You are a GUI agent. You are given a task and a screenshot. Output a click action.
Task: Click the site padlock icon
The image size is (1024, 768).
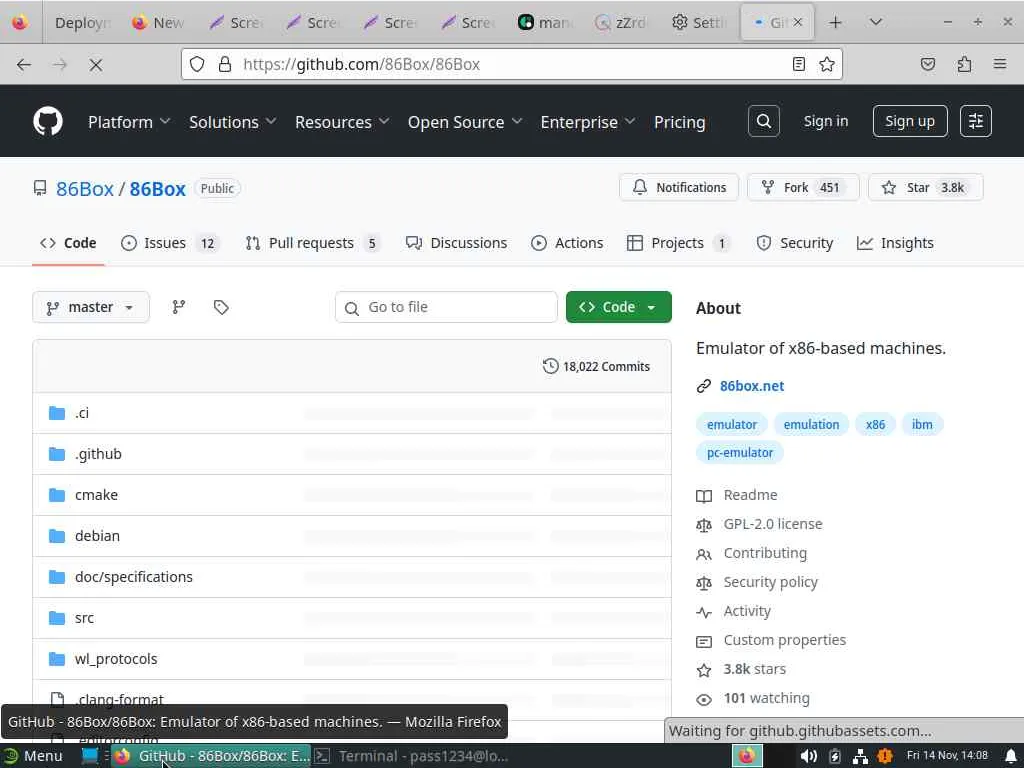pyautogui.click(x=225, y=64)
